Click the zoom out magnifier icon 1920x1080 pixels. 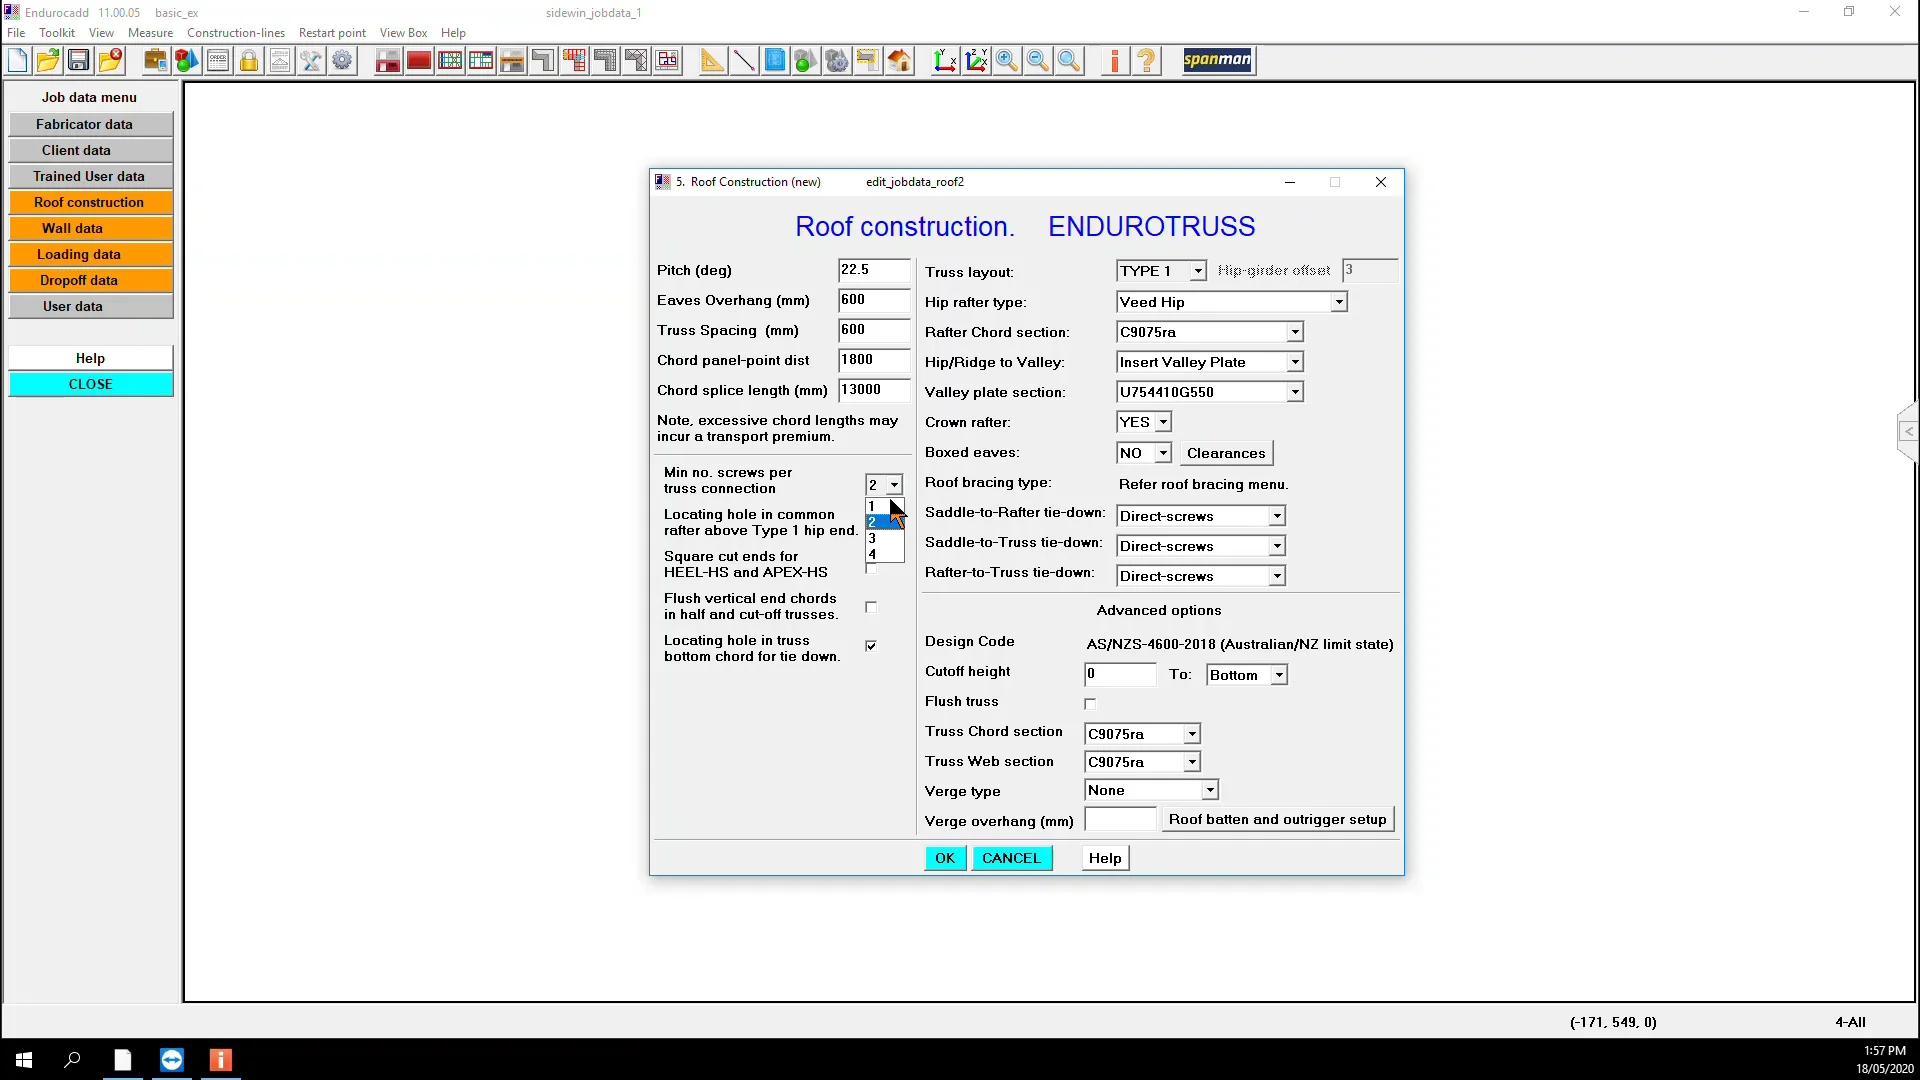click(1038, 61)
